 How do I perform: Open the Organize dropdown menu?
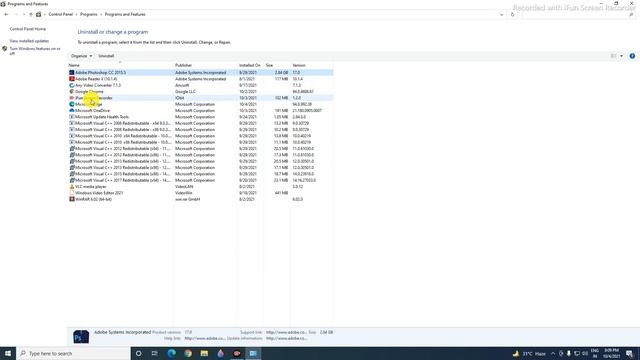point(81,56)
